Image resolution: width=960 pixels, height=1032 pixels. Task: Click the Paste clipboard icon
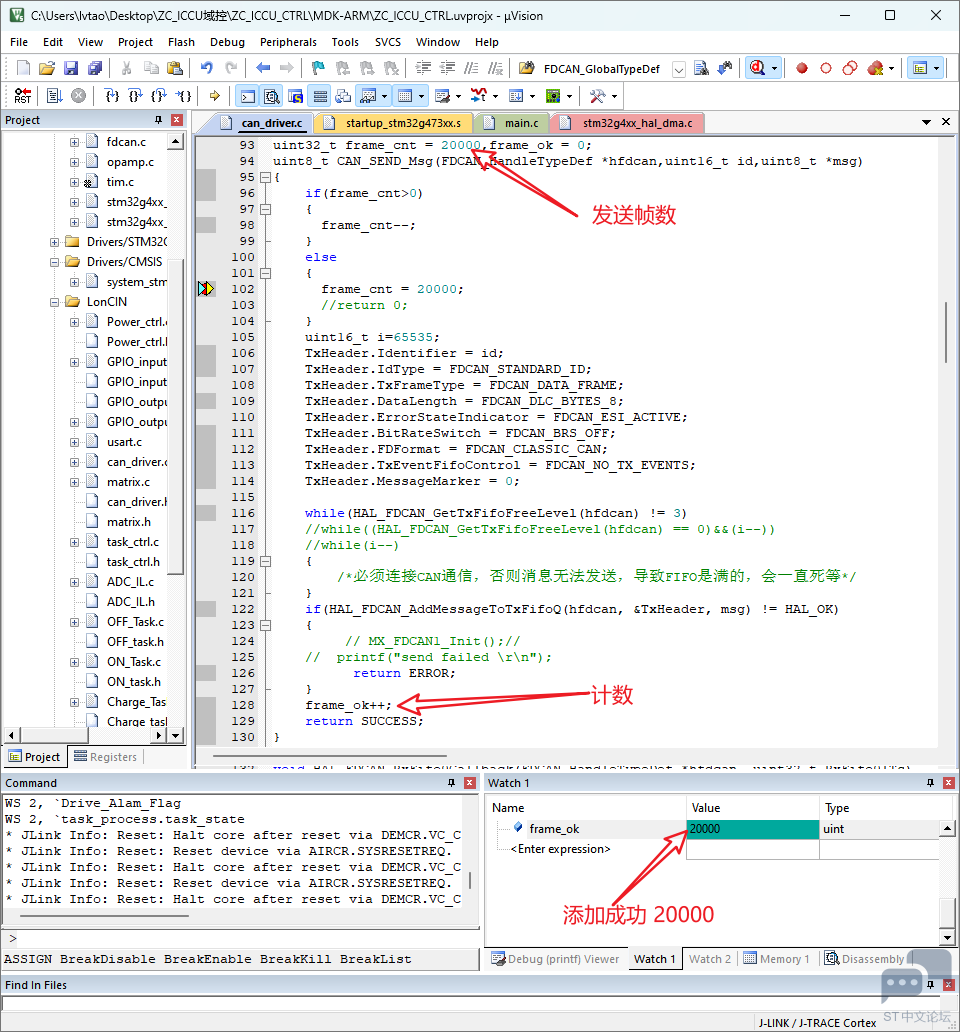coord(174,68)
